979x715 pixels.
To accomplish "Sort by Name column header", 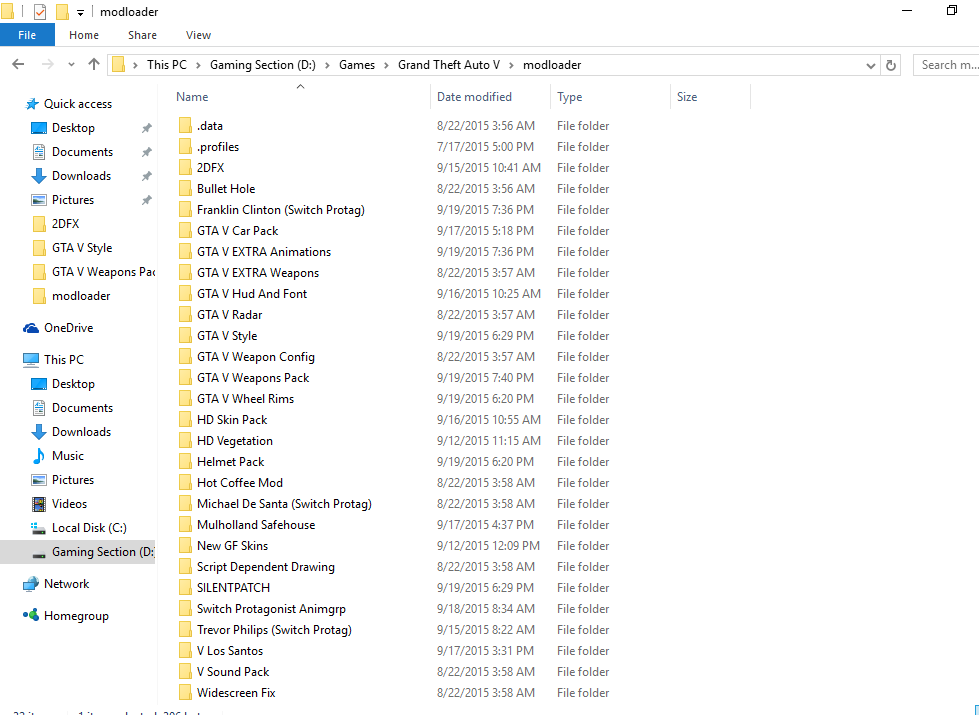I will pyautogui.click(x=192, y=97).
